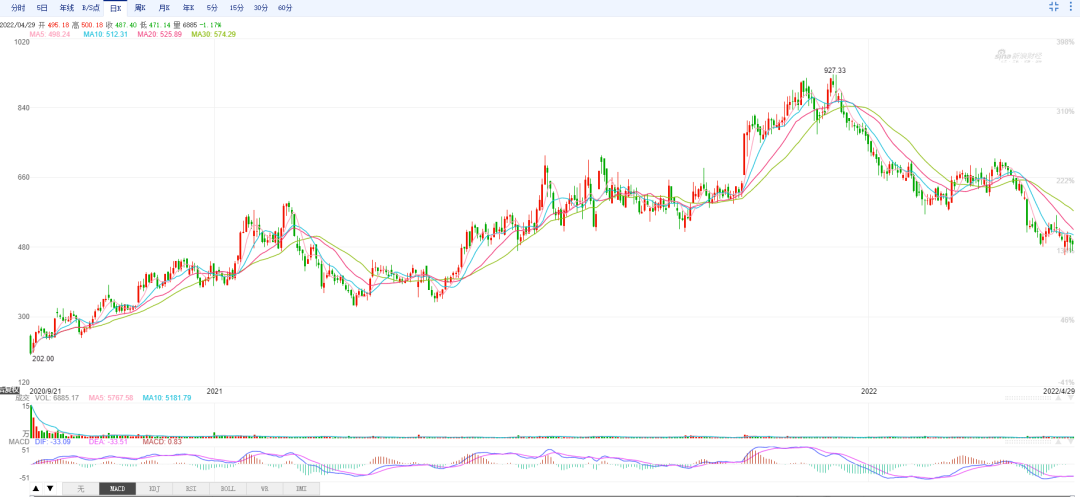Switch indicator to RSI
The width and height of the screenshot is (1080, 497).
tap(191, 489)
